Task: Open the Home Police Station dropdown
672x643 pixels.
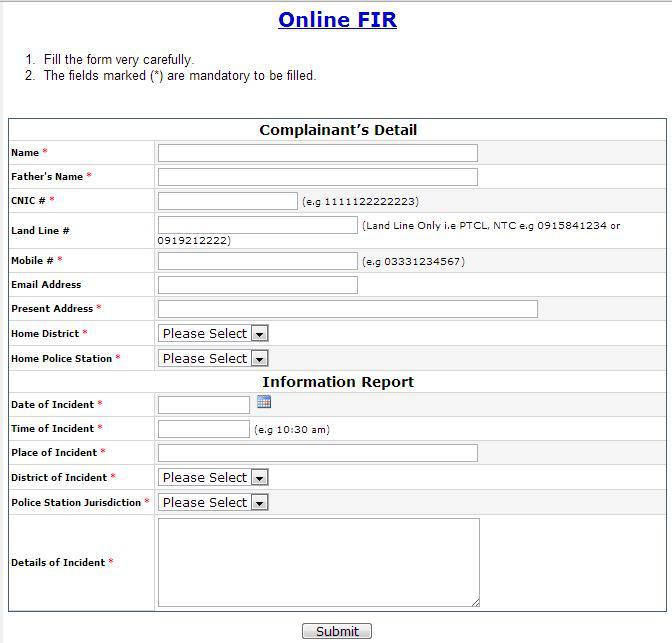Action: pos(213,358)
